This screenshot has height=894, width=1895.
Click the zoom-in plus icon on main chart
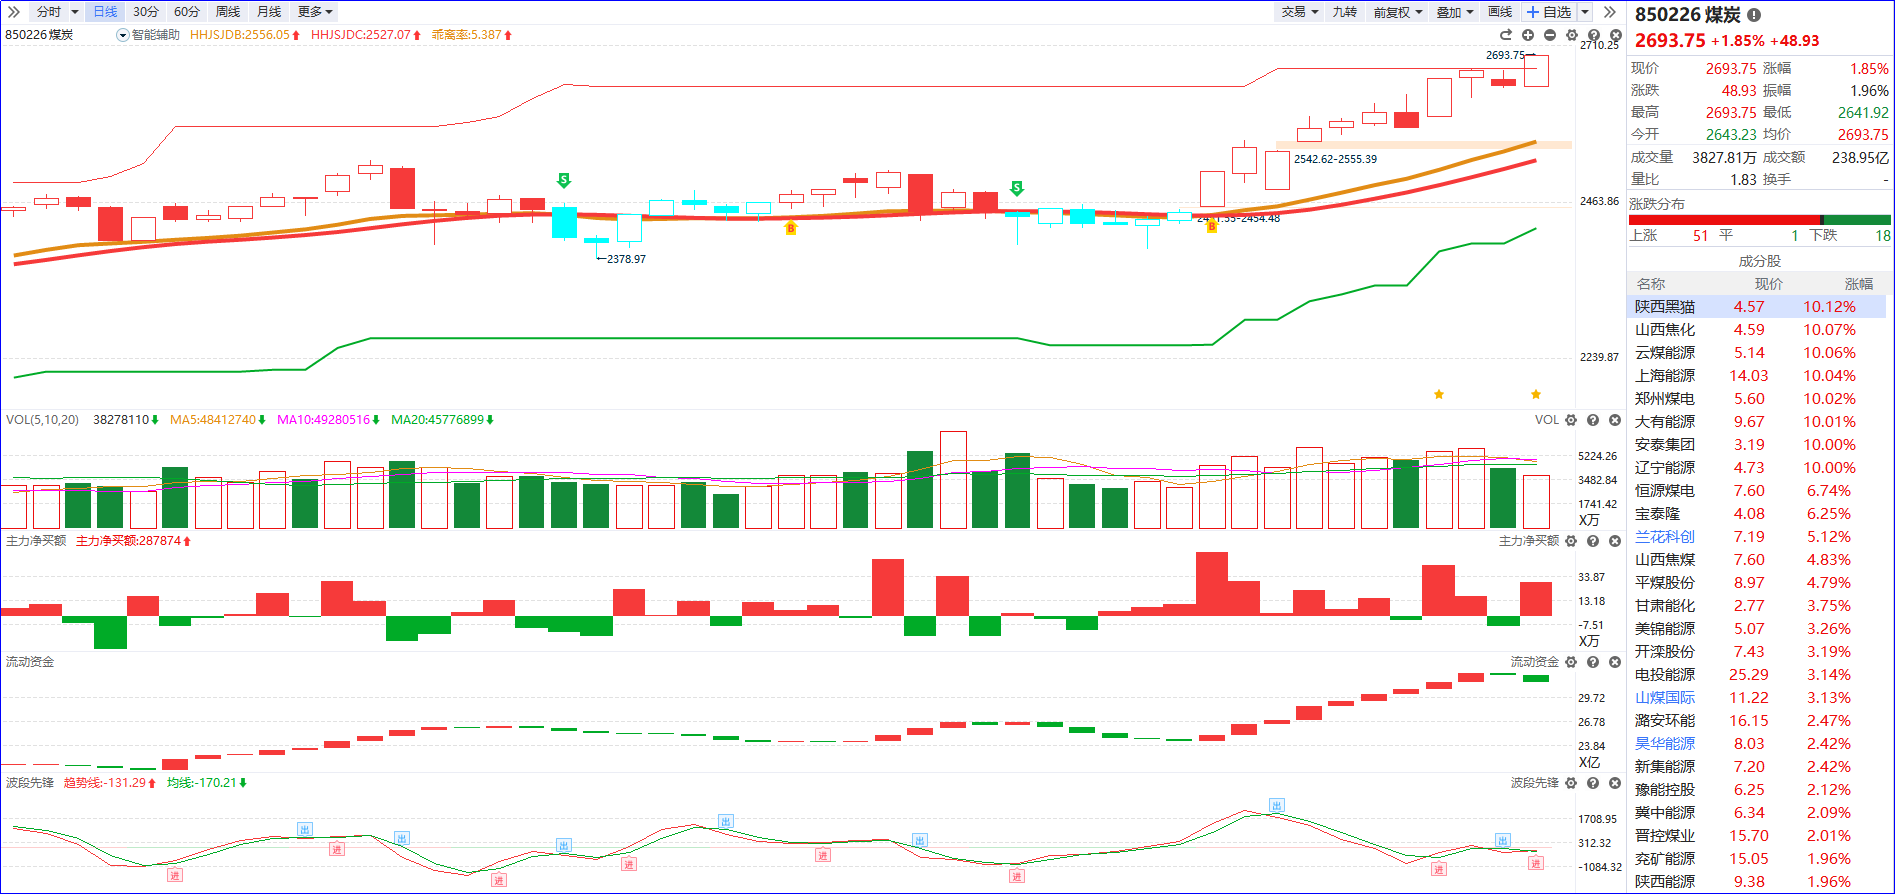click(x=1528, y=35)
